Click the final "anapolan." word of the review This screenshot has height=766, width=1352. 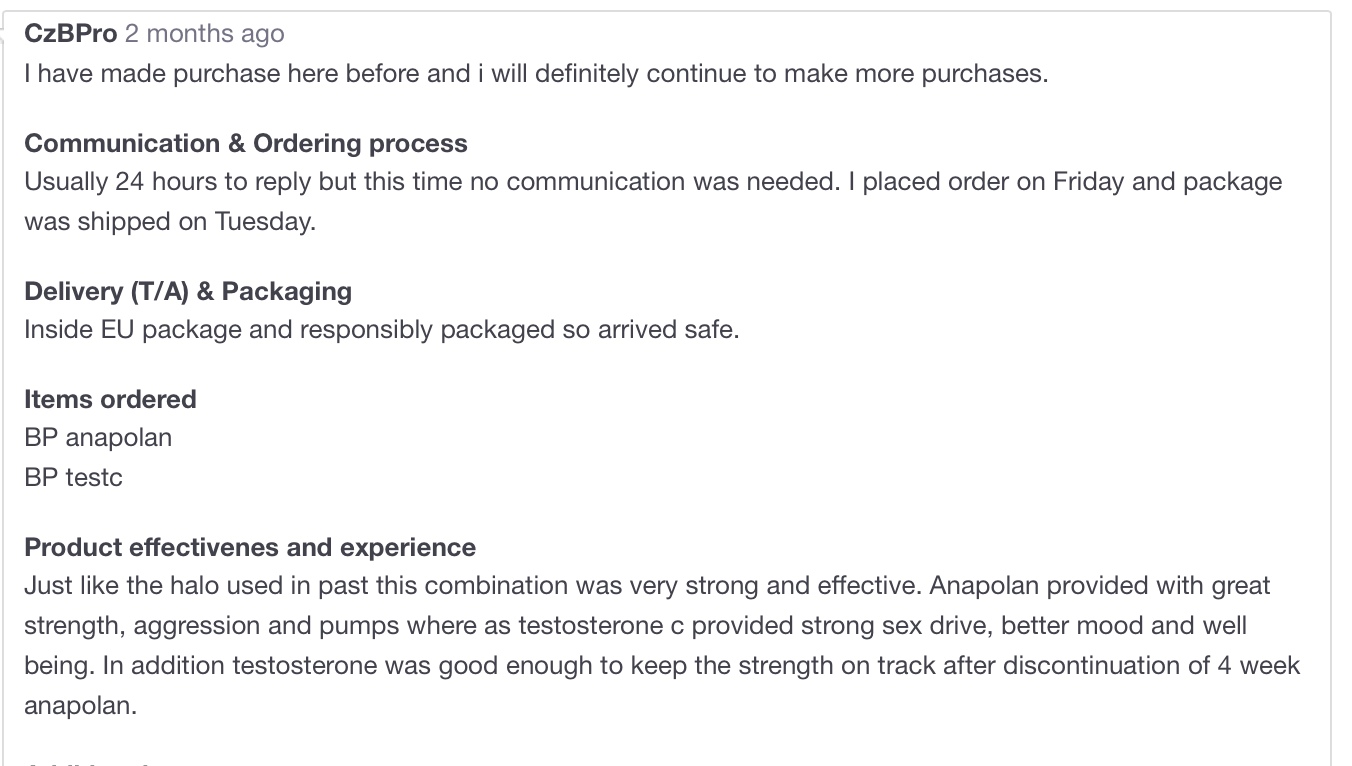(80, 706)
